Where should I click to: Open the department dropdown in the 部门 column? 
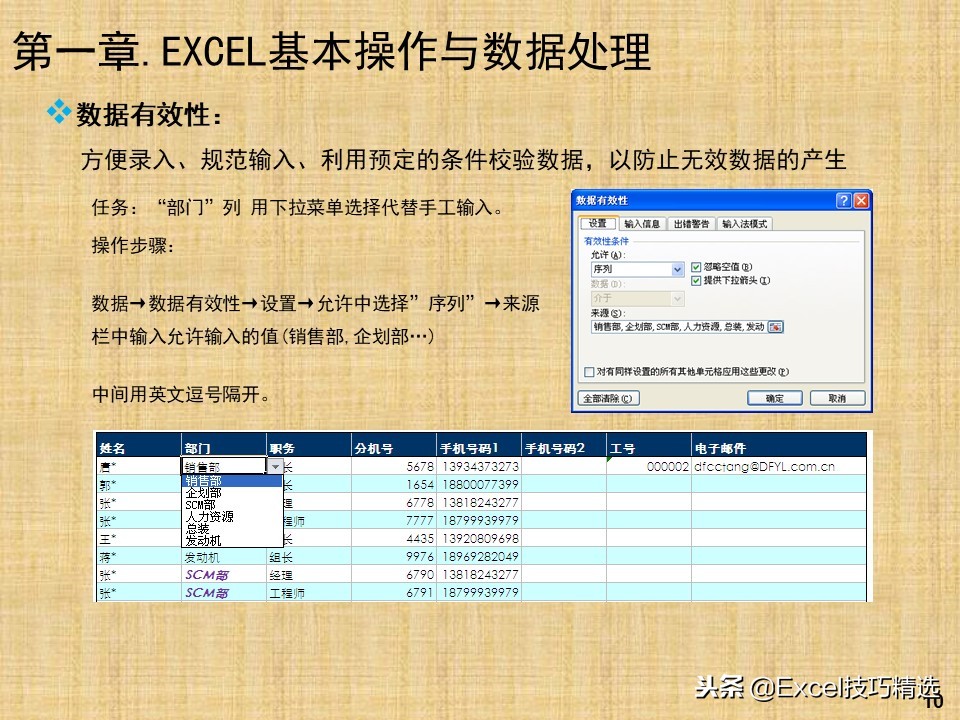275,466
